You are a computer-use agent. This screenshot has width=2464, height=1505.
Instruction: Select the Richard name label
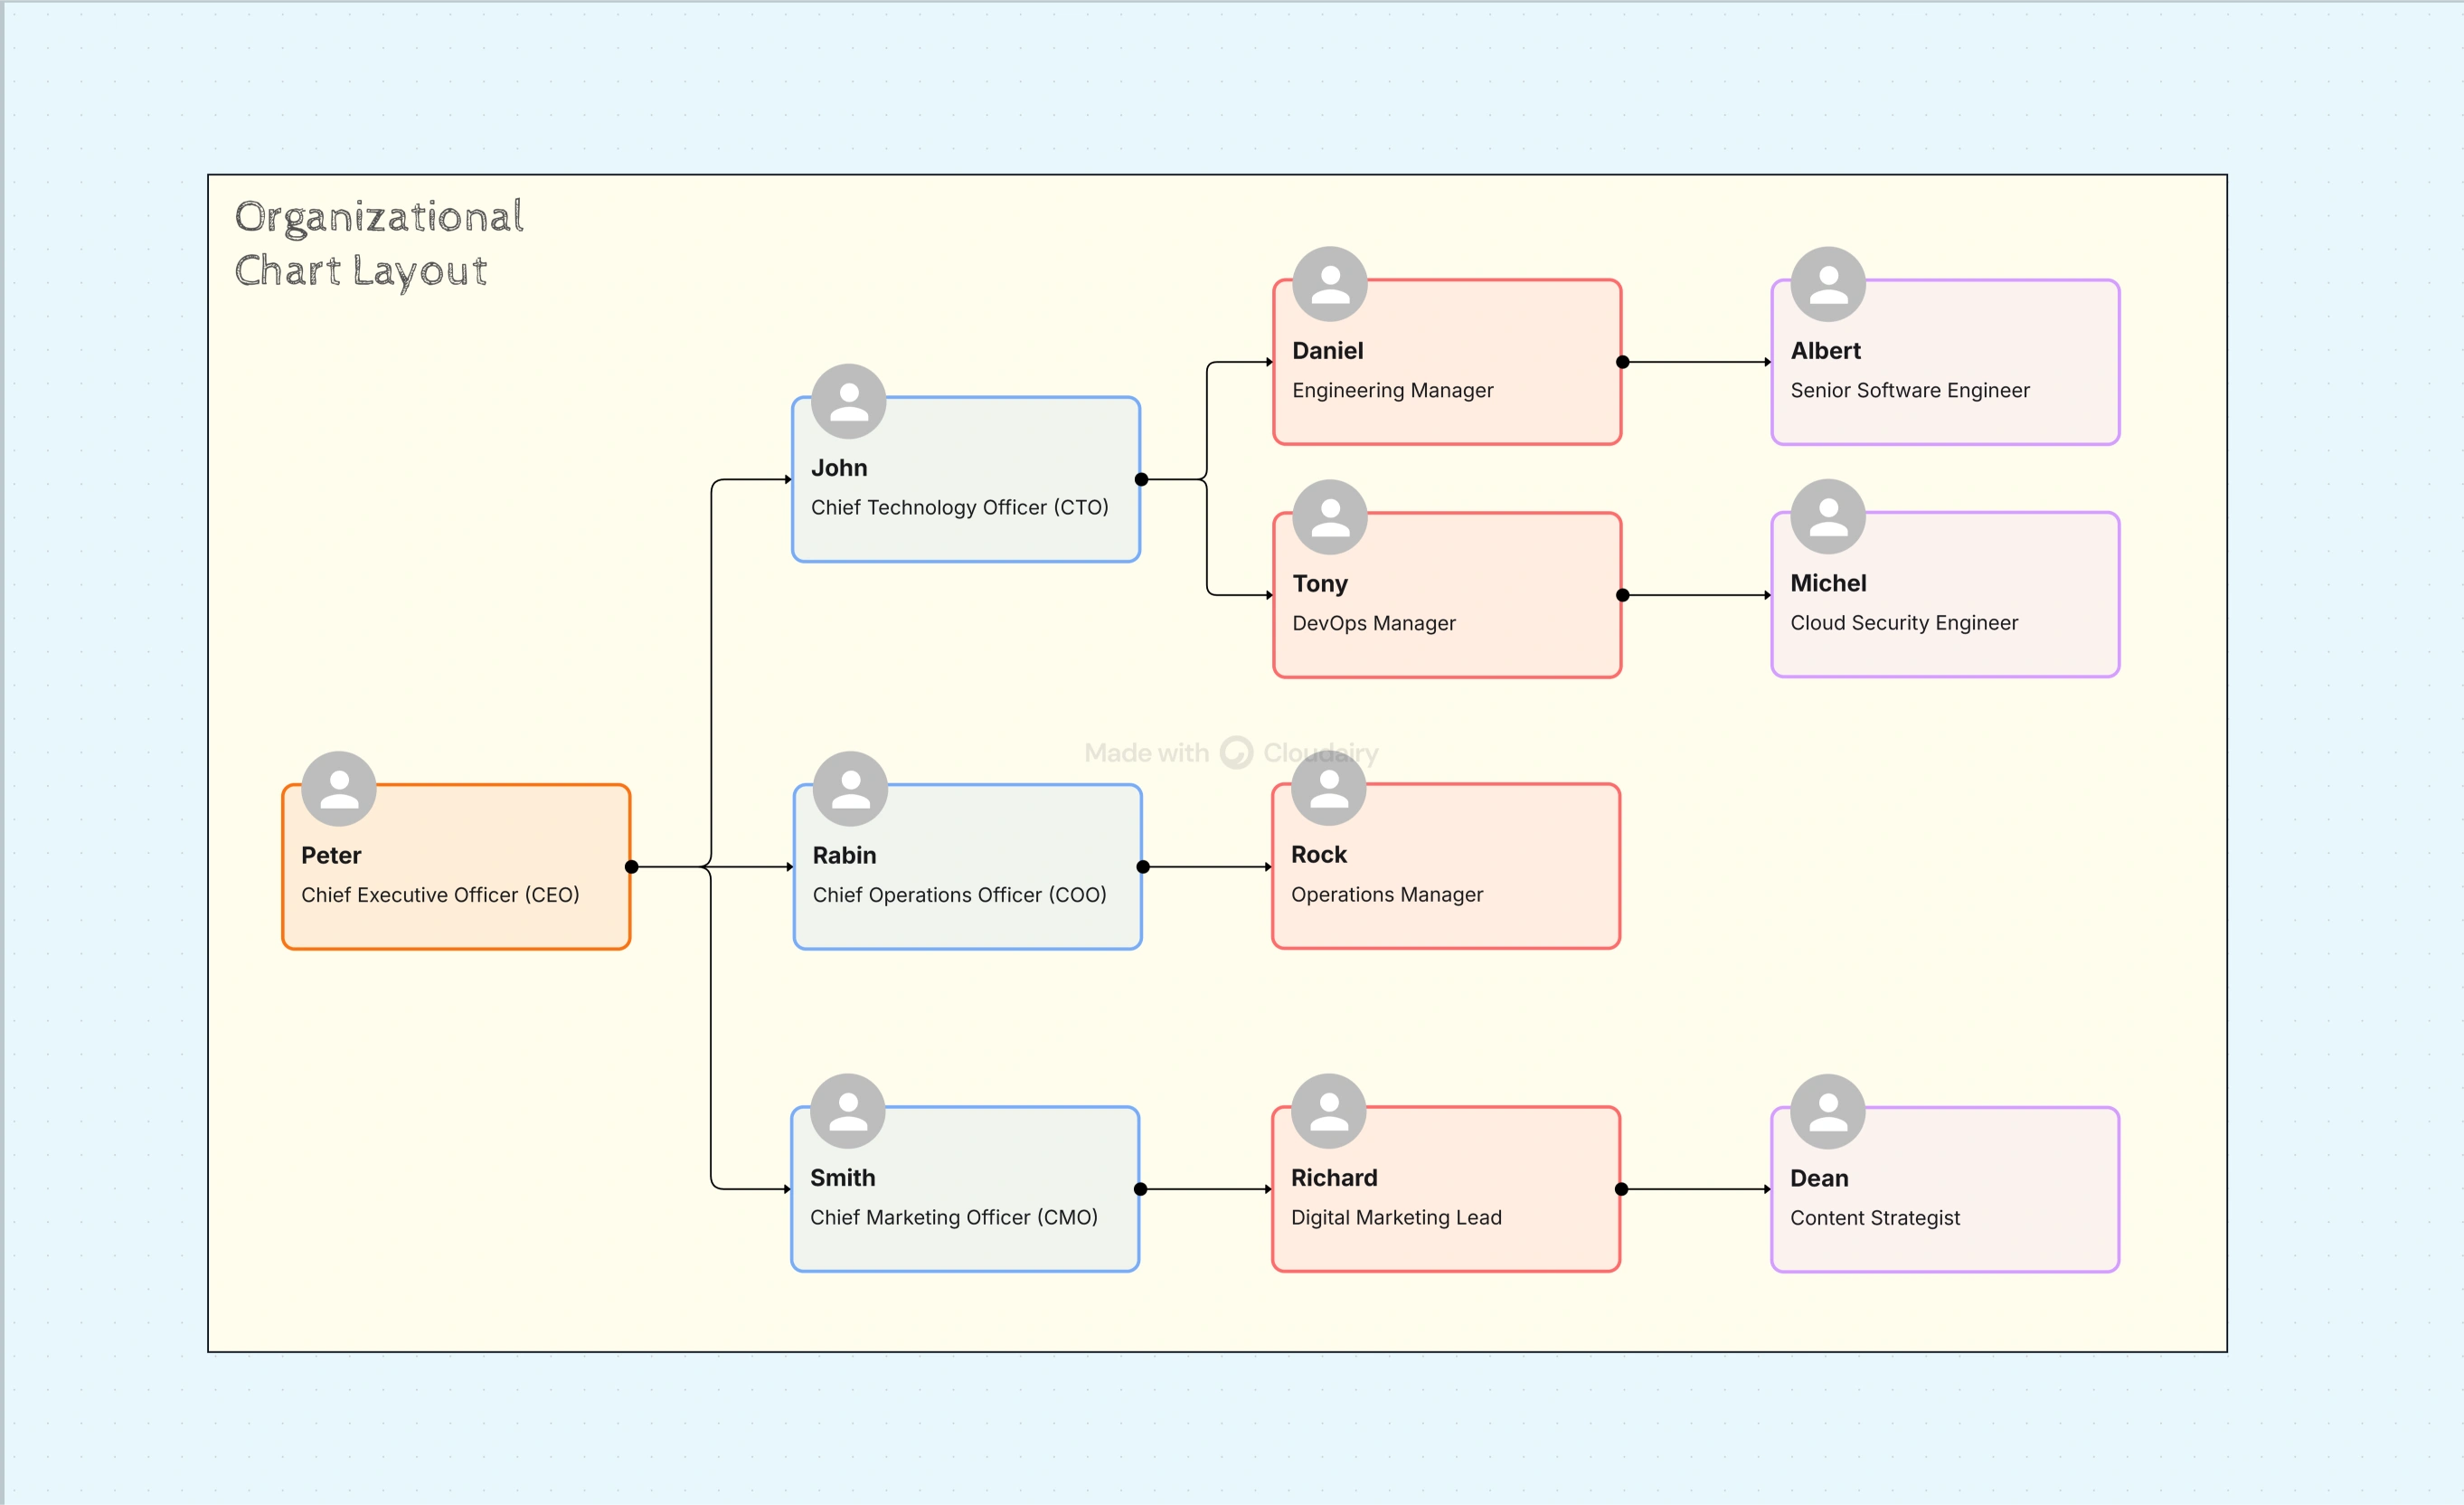pos(1334,1178)
